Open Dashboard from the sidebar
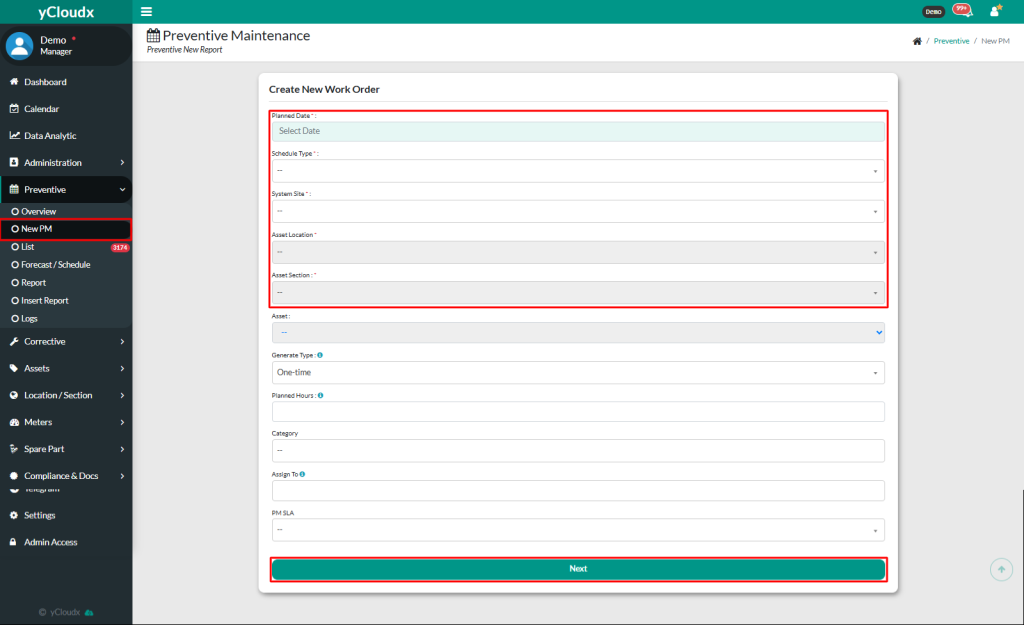This screenshot has width=1024, height=625. [x=45, y=82]
